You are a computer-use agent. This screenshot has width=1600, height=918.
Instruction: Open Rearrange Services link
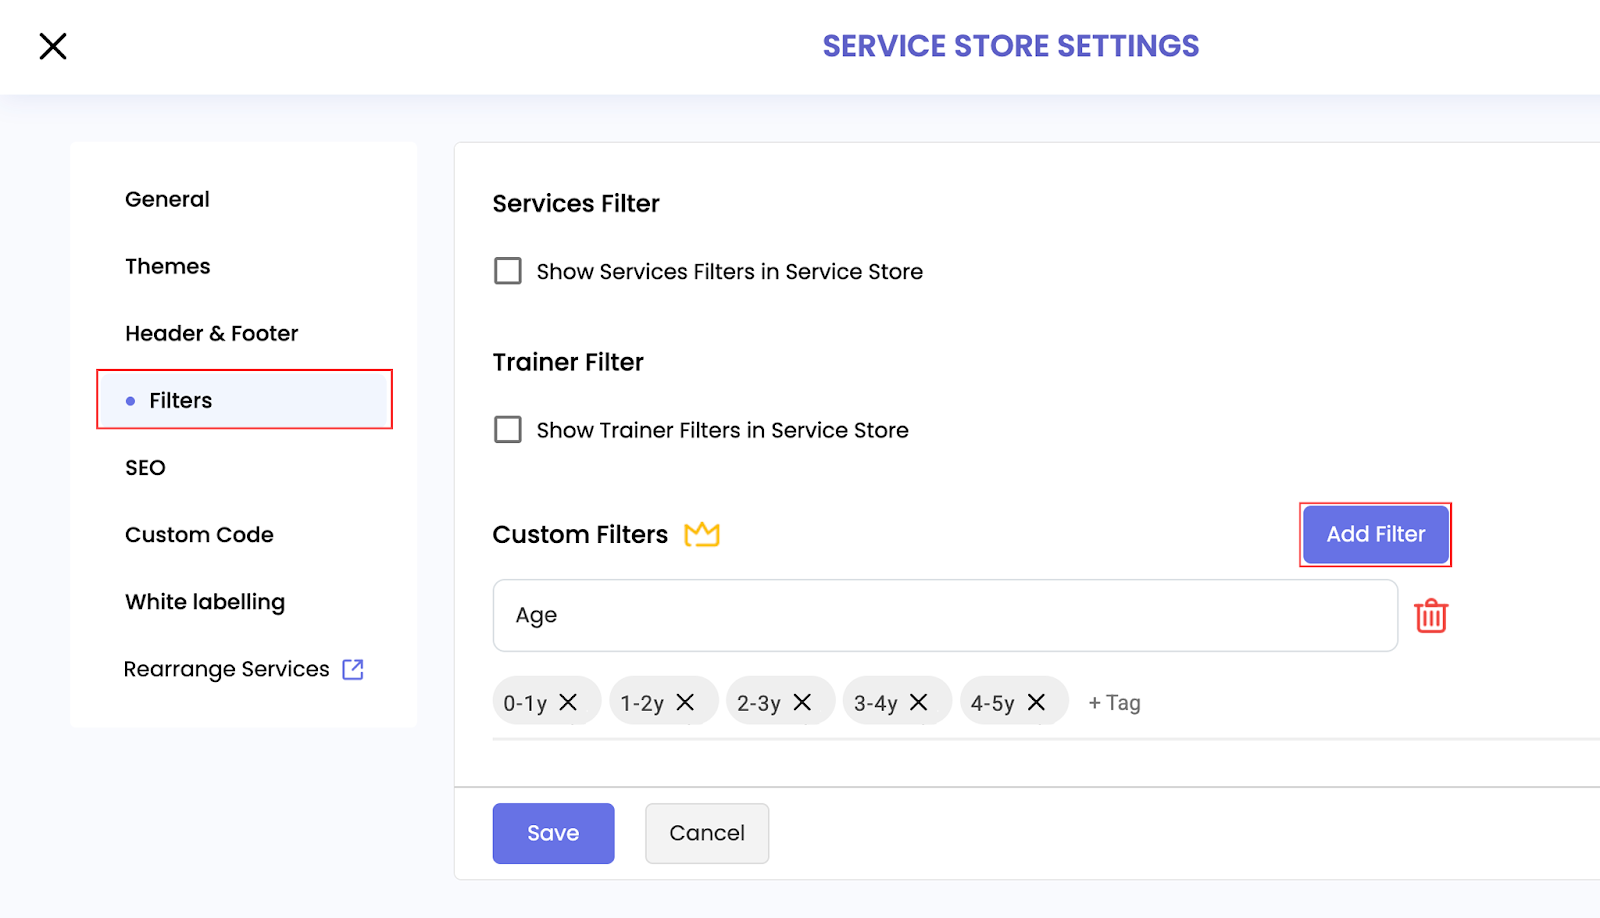point(226,669)
